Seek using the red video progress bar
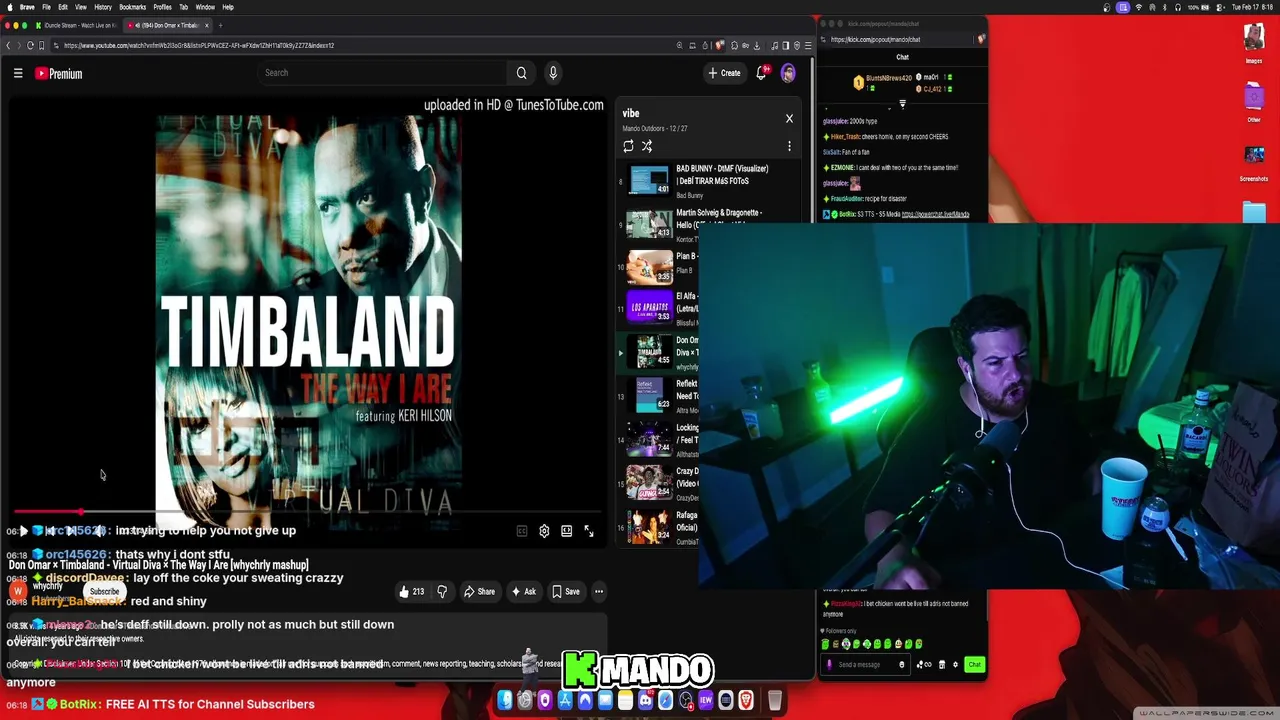Image resolution: width=1280 pixels, height=720 pixels. tap(308, 512)
